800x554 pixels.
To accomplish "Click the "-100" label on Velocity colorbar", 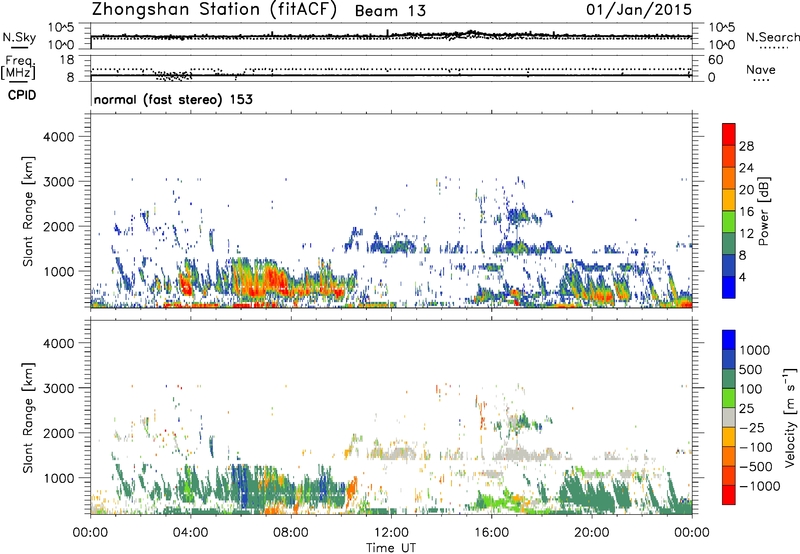I will pyautogui.click(x=756, y=447).
